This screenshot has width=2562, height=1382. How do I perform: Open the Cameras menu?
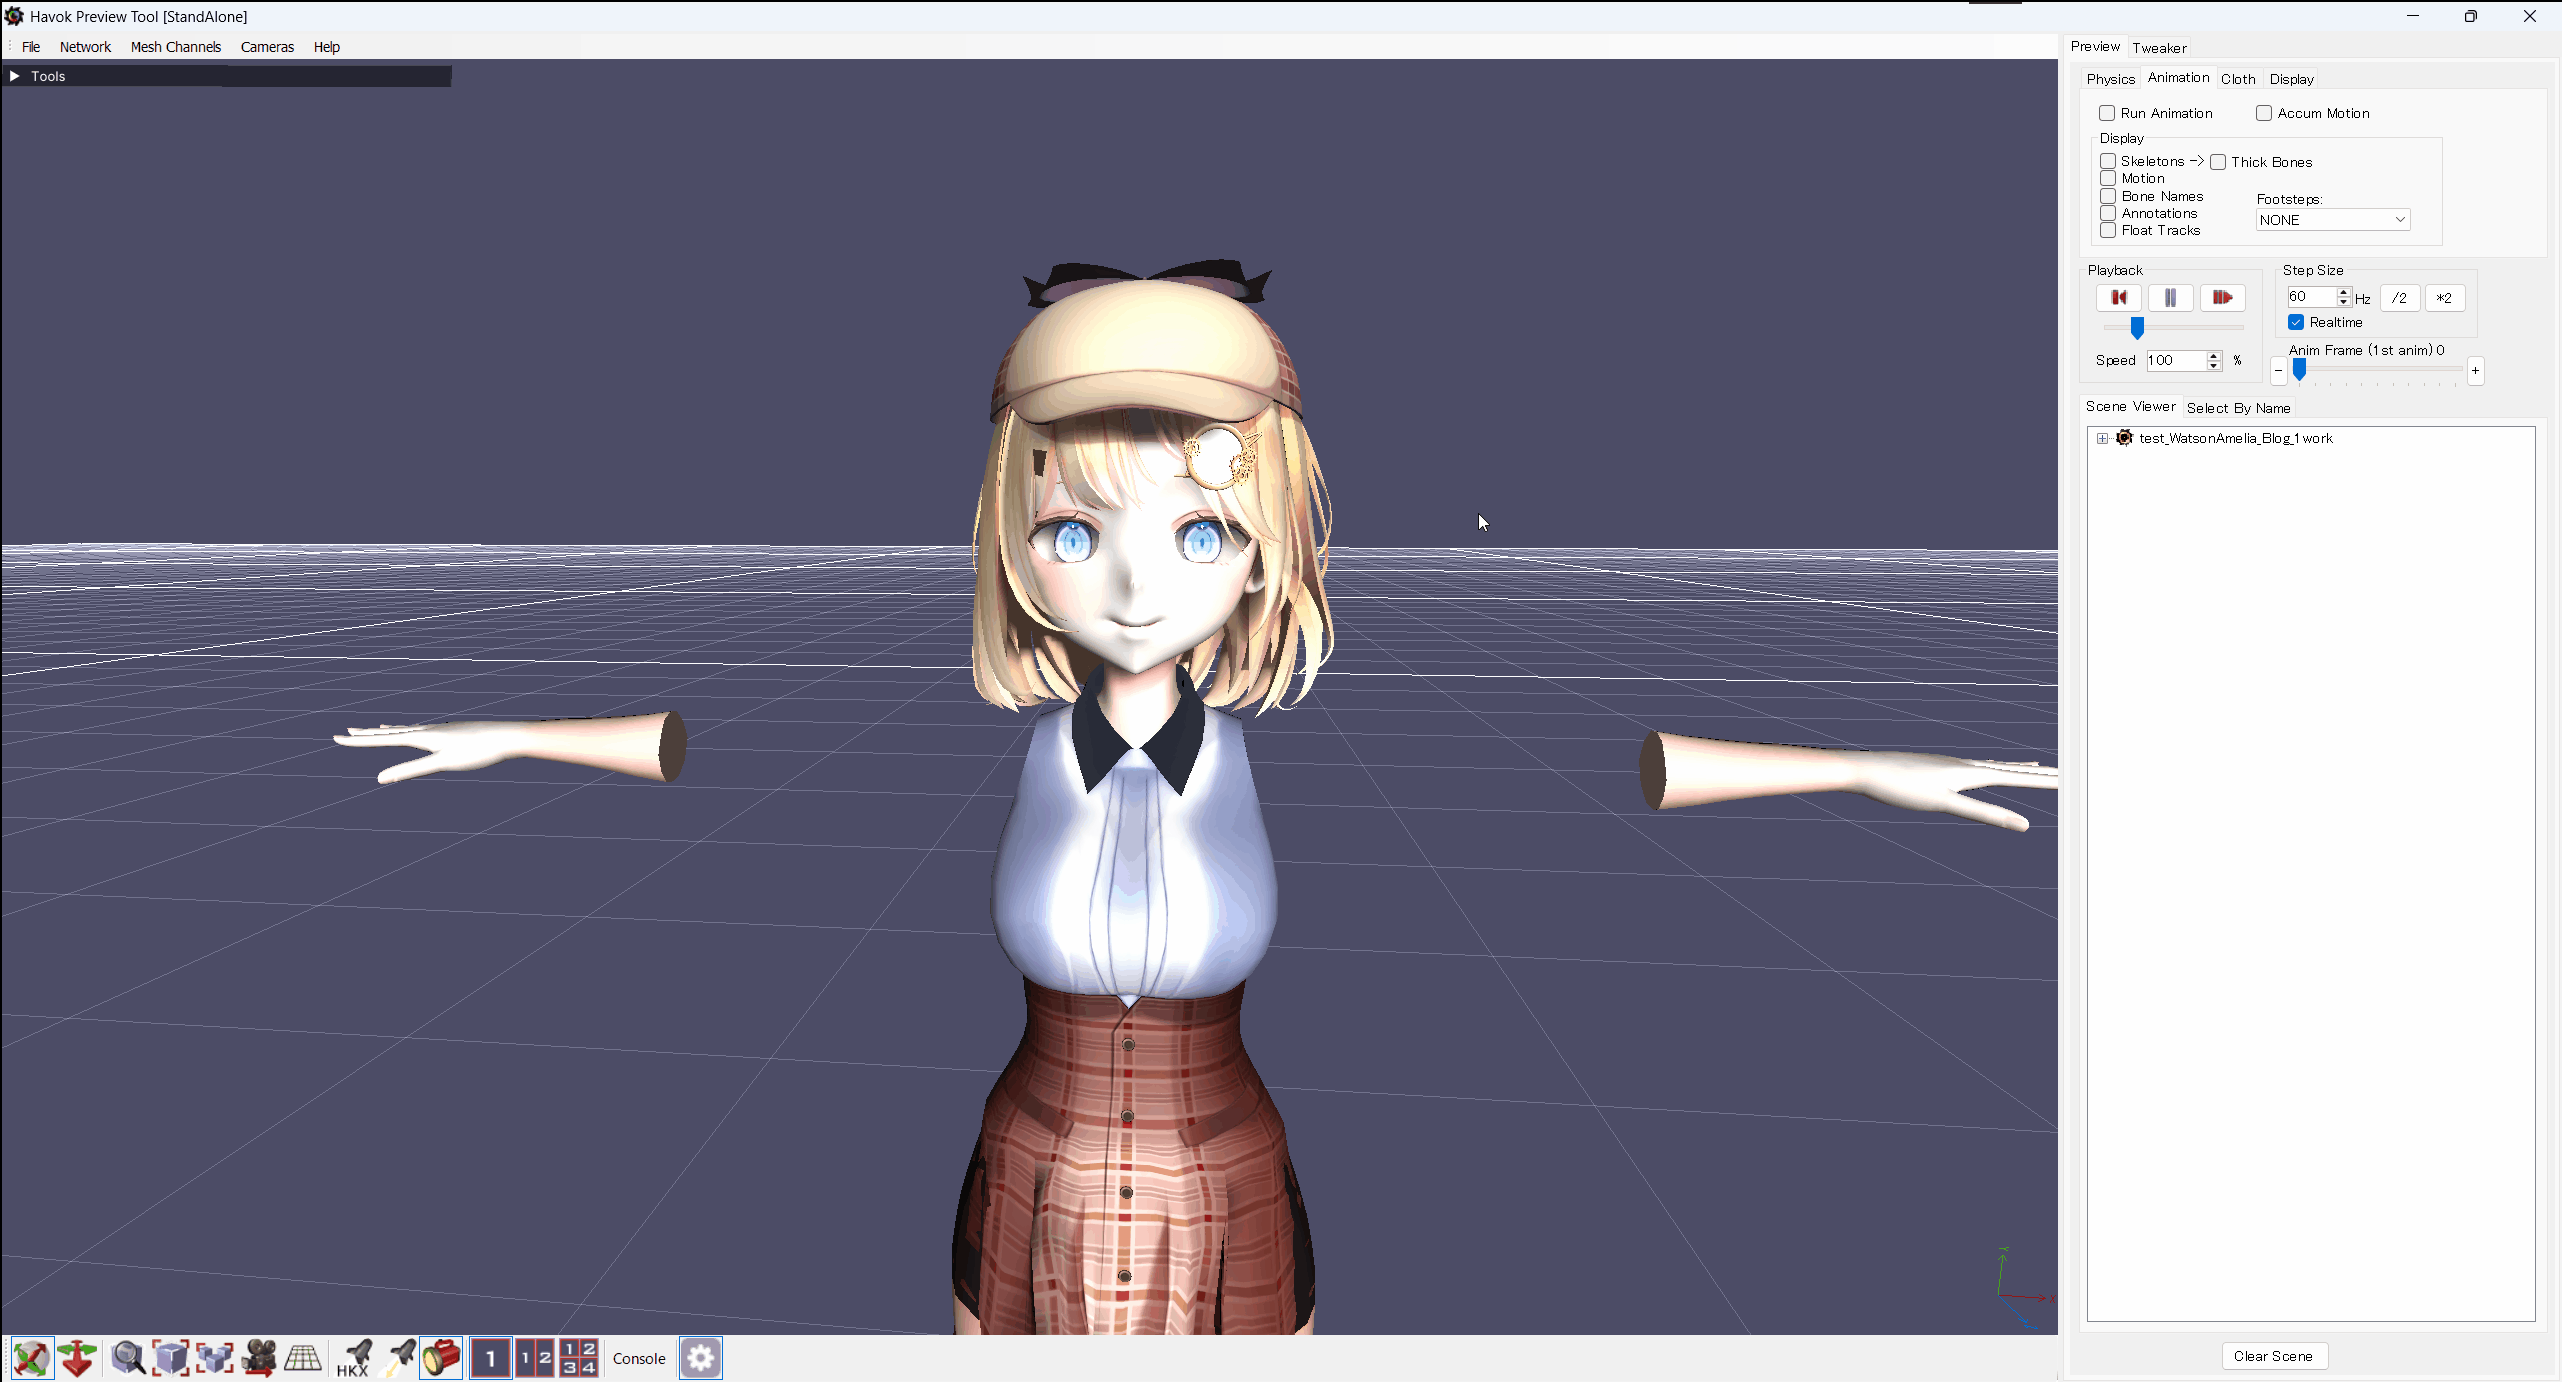(x=267, y=47)
